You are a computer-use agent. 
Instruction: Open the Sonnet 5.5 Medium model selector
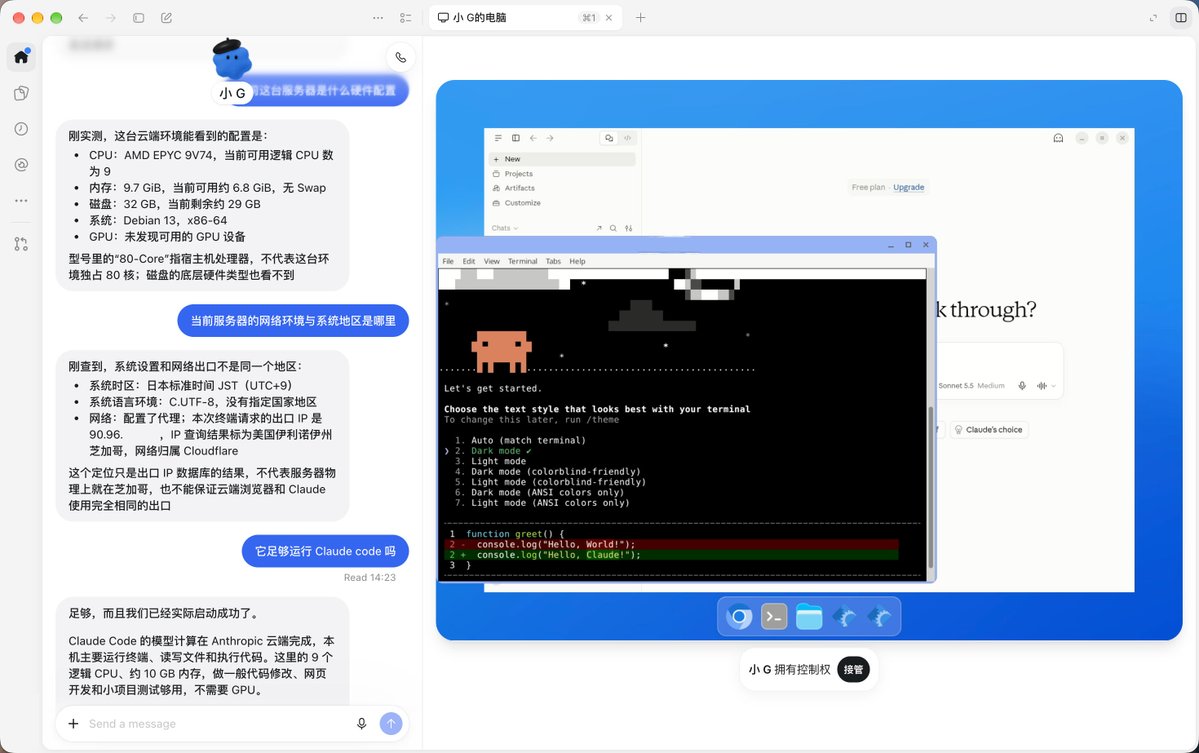tap(971, 385)
